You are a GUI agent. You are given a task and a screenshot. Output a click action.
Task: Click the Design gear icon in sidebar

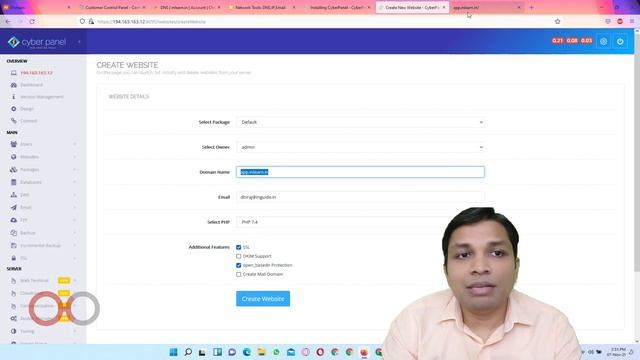[13, 109]
